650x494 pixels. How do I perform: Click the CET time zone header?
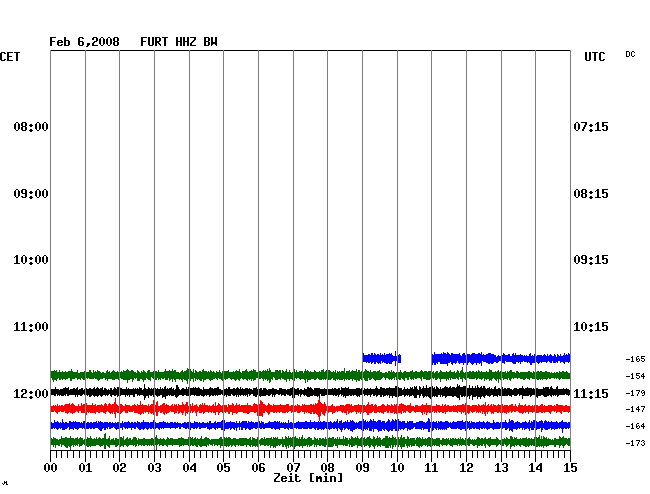click(10, 57)
